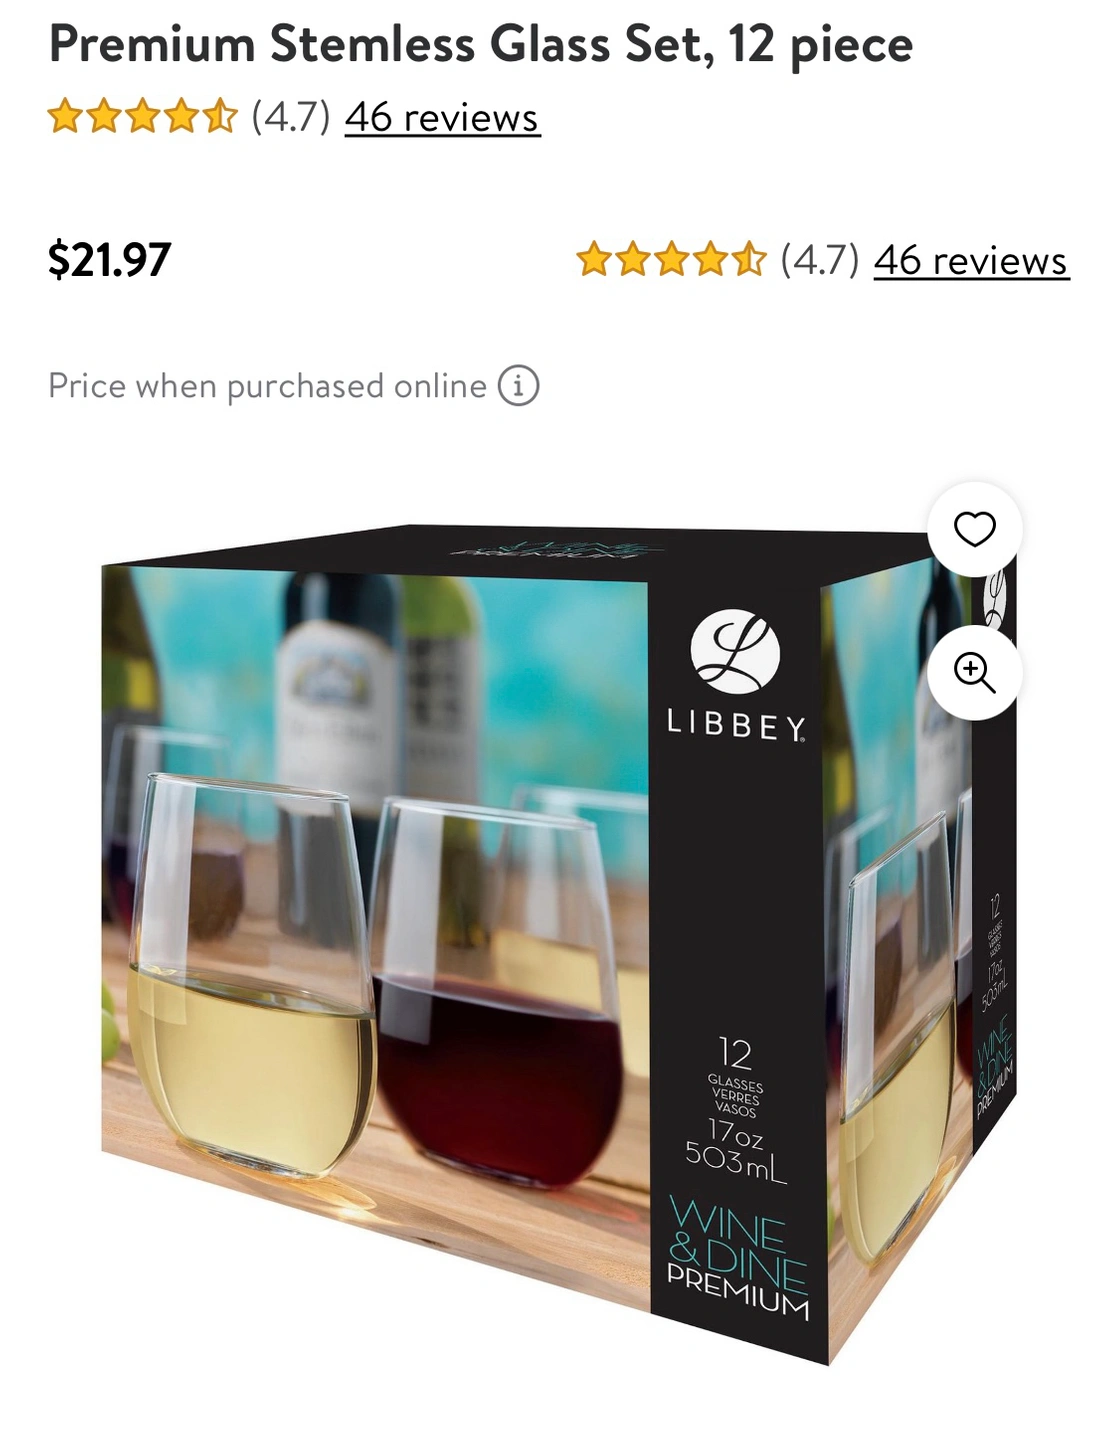Click the $21.97 price
The image size is (1119, 1440).
tap(110, 260)
